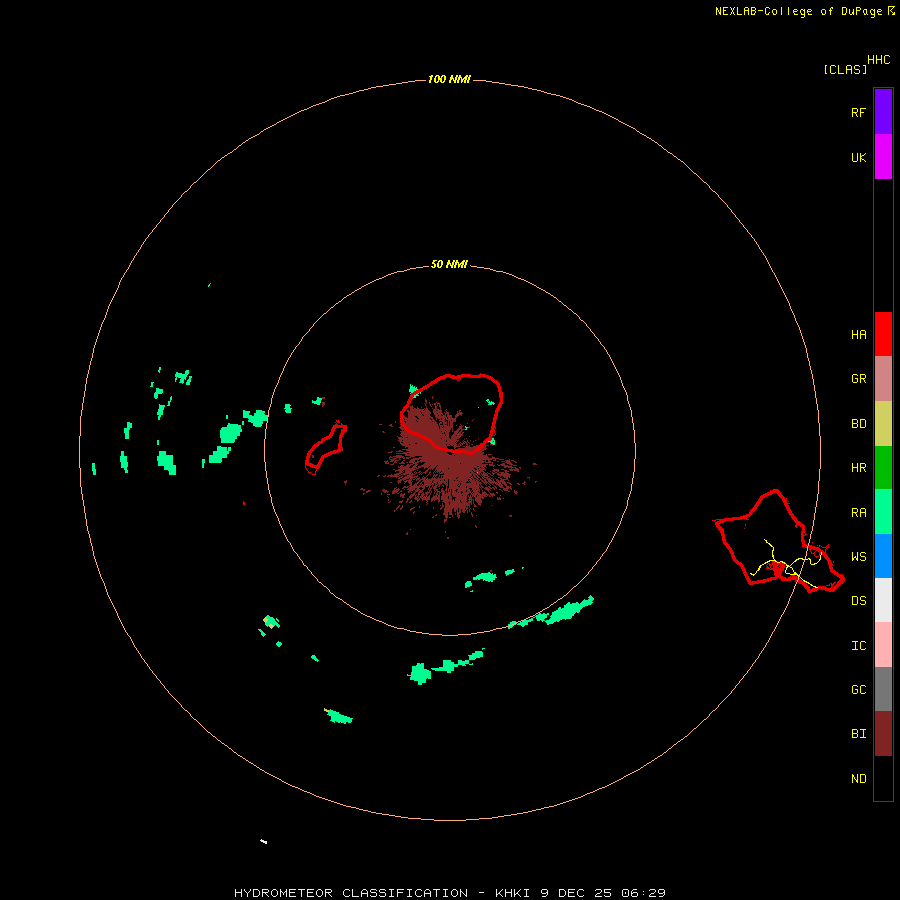Click the UK legend label
Viewport: 900px width, 900px height.
point(858,157)
